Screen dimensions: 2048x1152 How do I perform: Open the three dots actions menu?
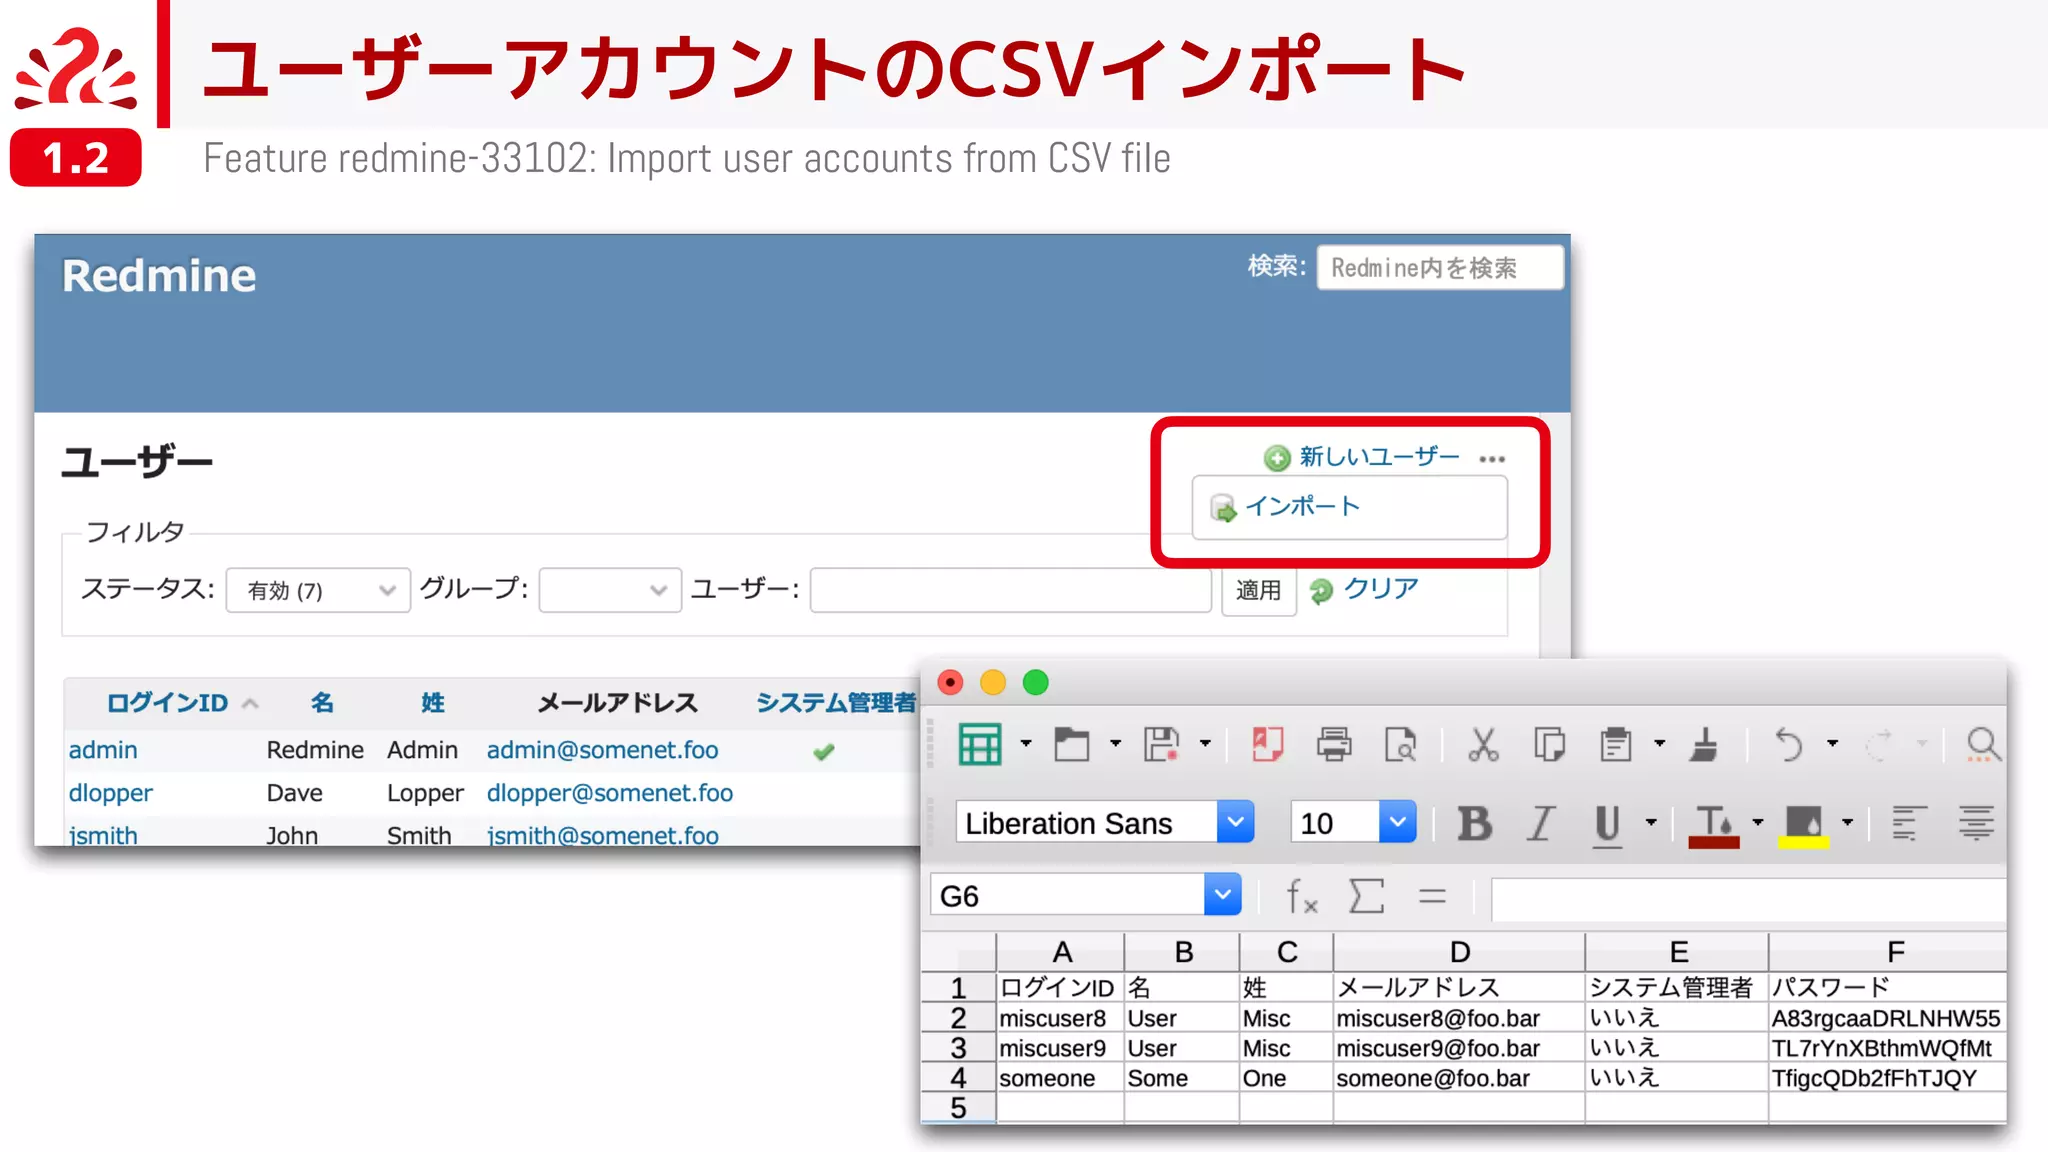[x=1492, y=459]
